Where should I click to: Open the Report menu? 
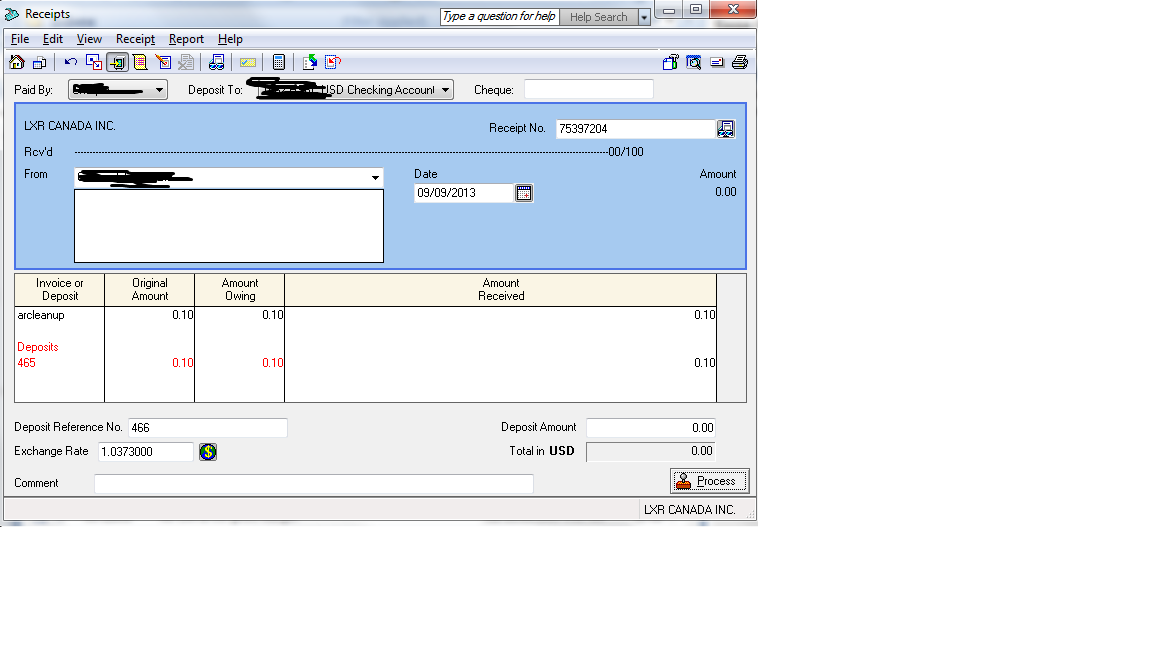pyautogui.click(x=186, y=39)
